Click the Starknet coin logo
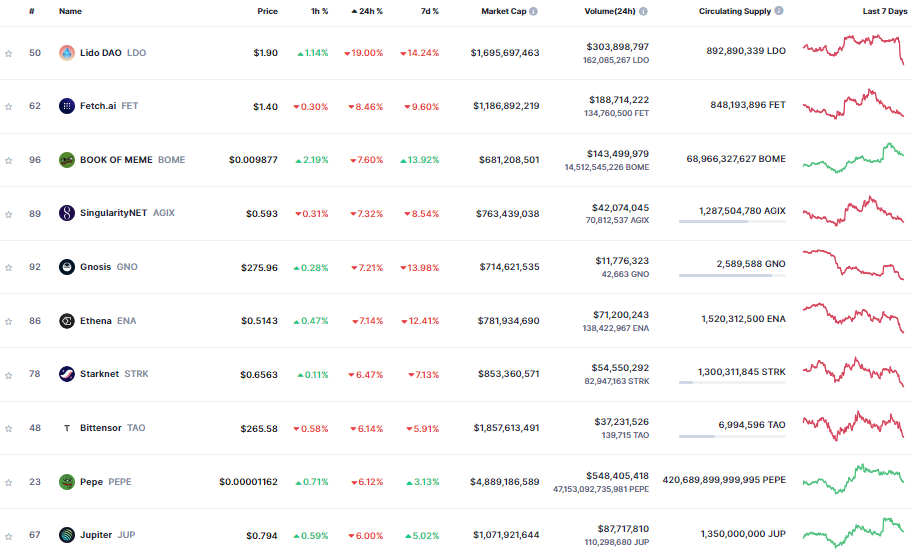Screen dimensions: 915x554 pyautogui.click(x=67, y=374)
